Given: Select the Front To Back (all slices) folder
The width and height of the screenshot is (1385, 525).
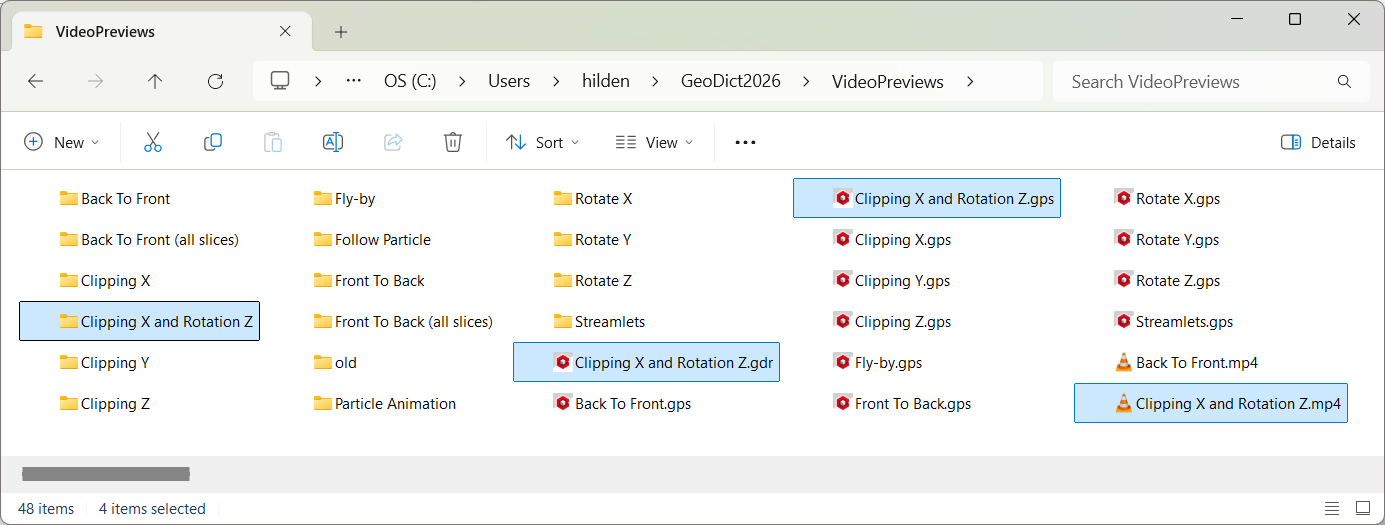Looking at the screenshot, I should coord(404,321).
